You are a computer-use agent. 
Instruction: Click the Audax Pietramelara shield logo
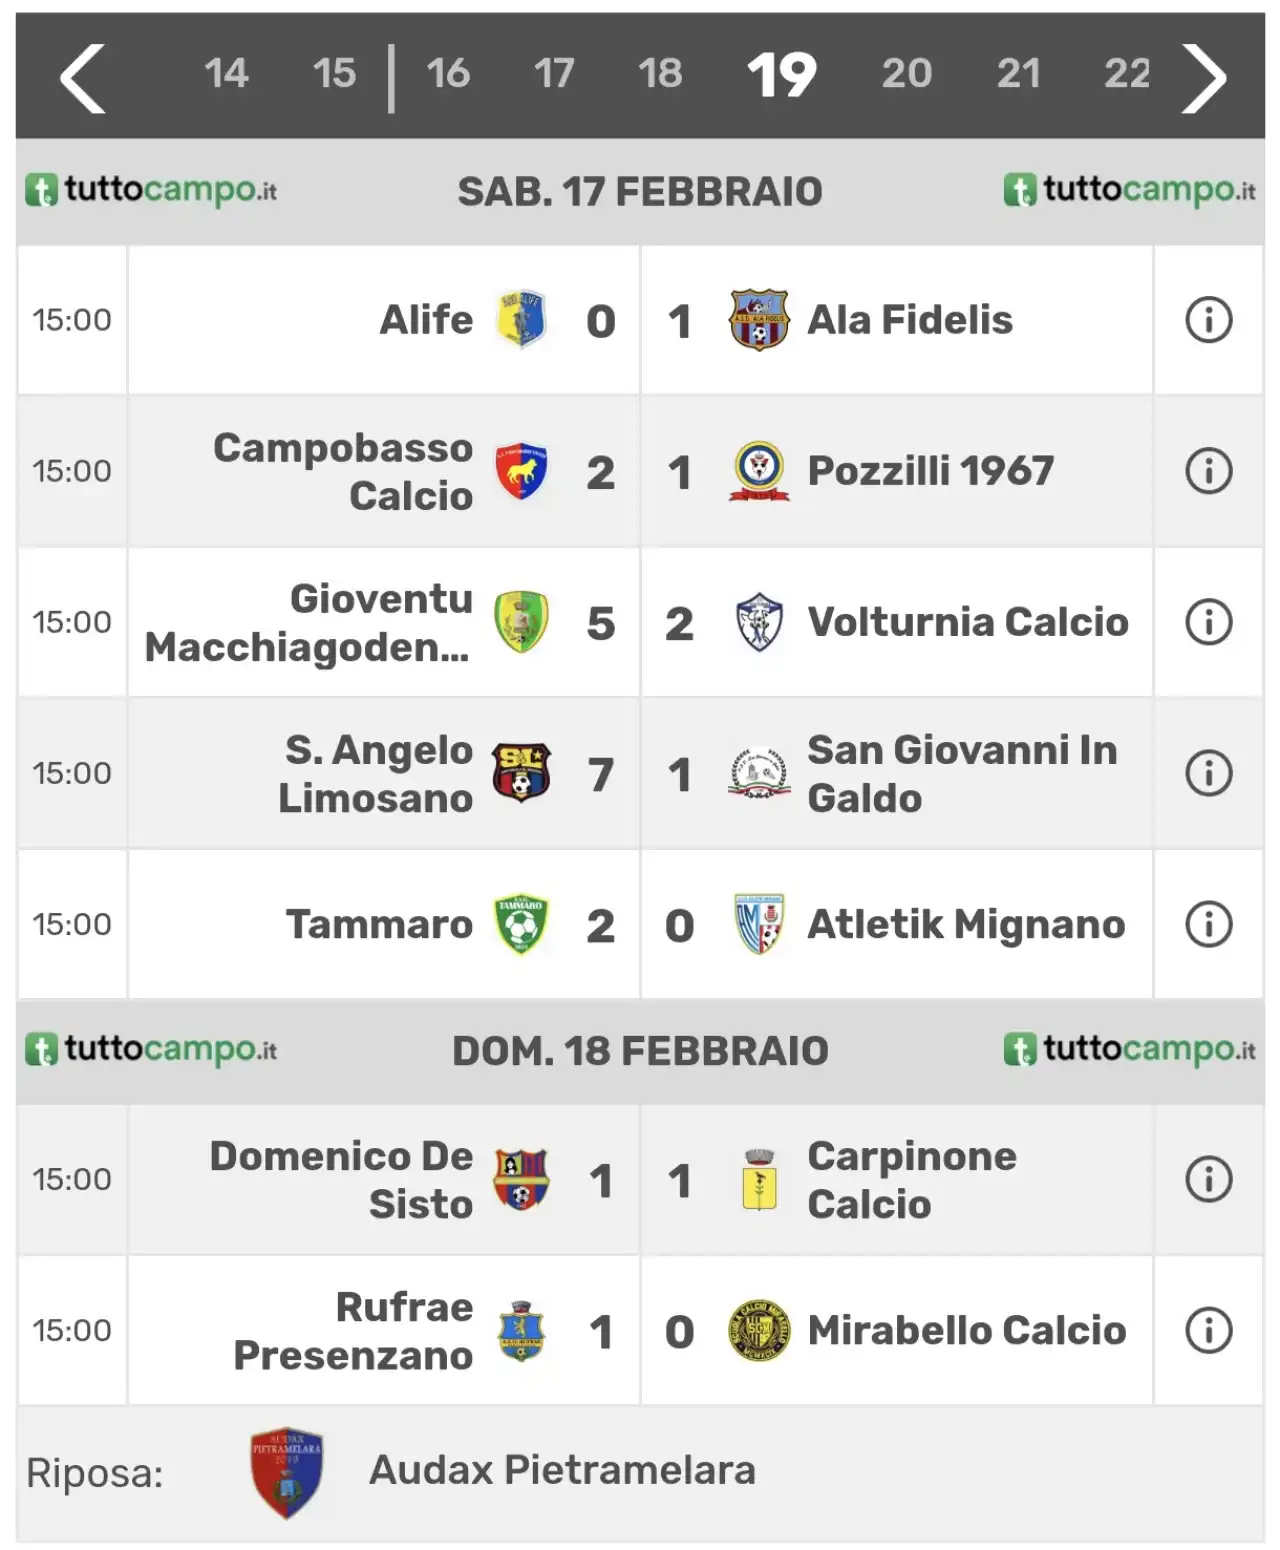tap(287, 1472)
